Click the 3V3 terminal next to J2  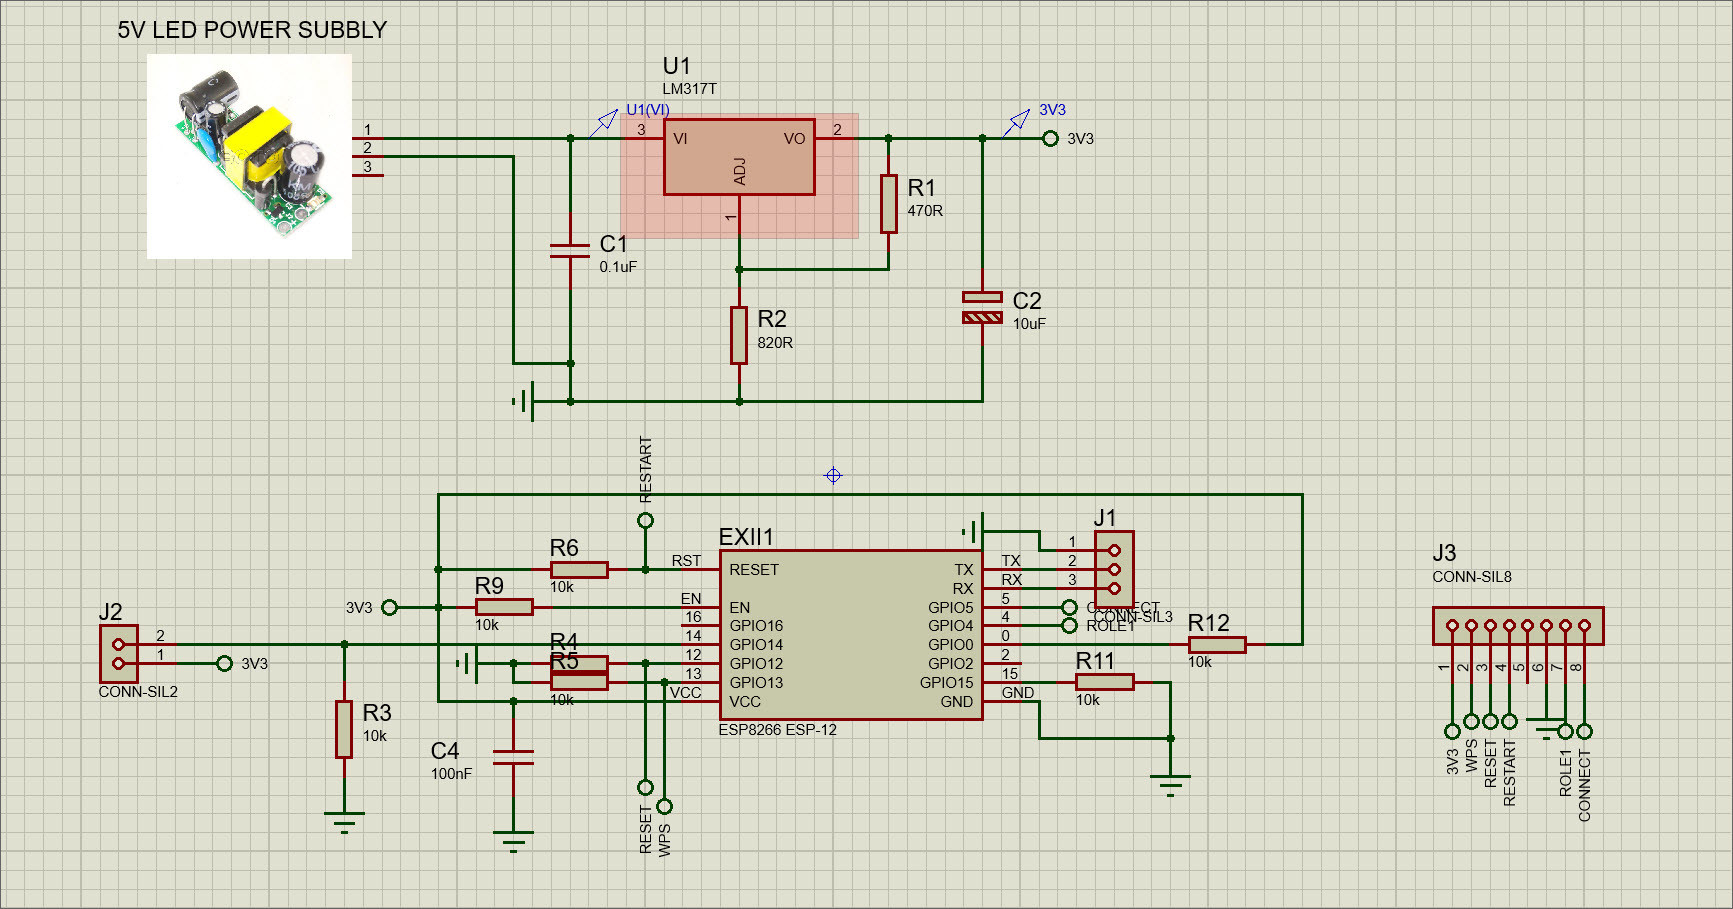coord(224,663)
